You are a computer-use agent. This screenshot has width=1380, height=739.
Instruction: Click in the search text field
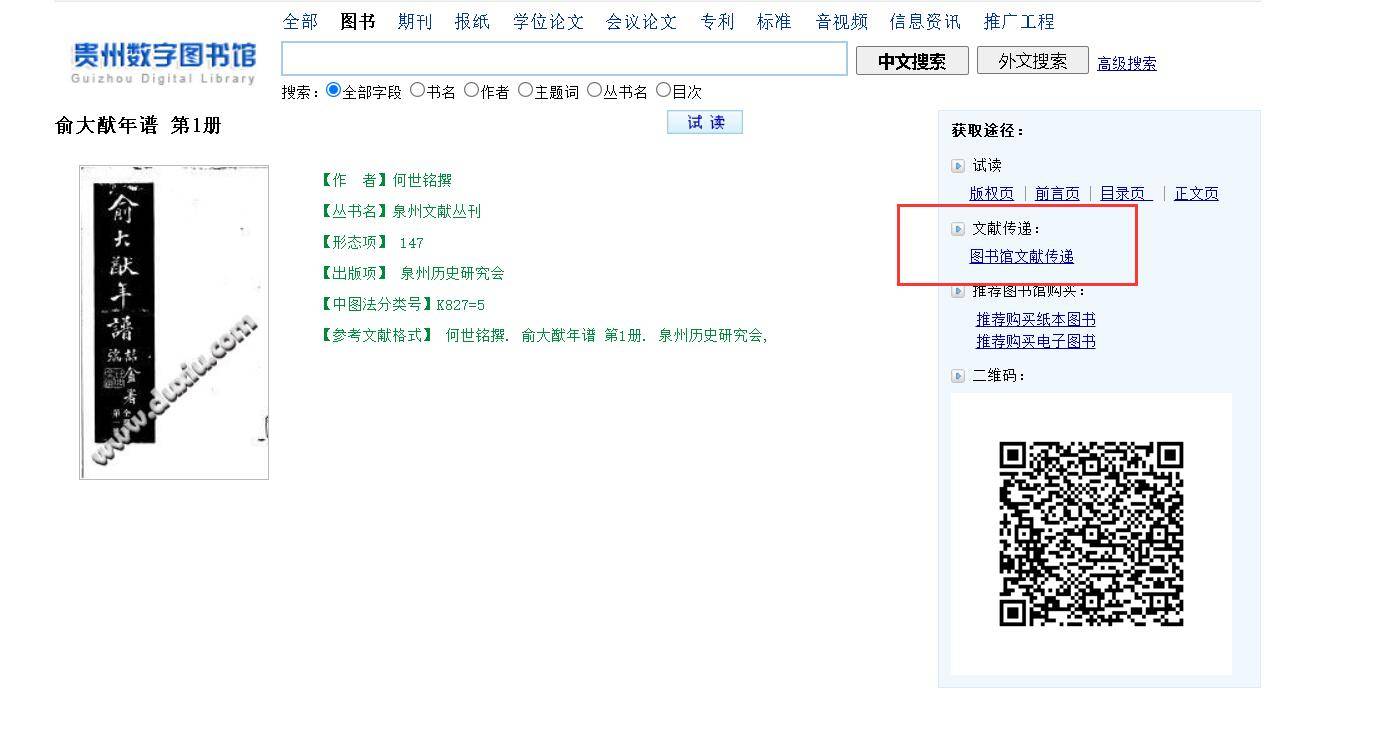coord(564,59)
